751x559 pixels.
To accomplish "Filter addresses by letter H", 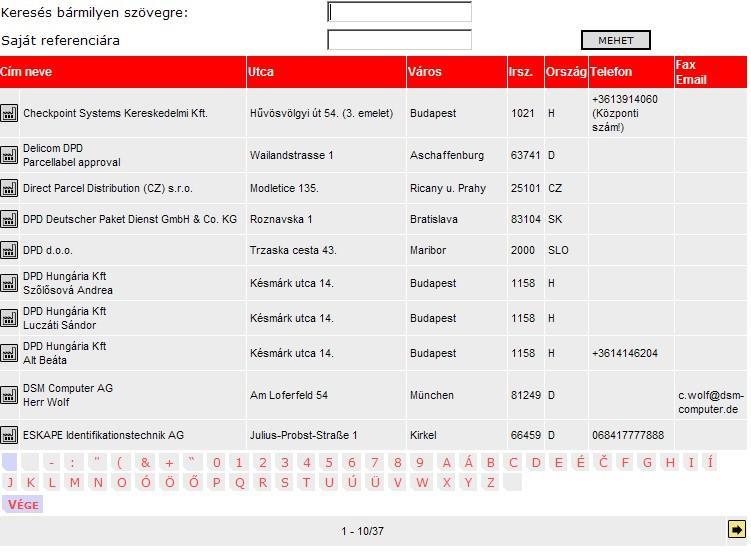I will point(670,463).
